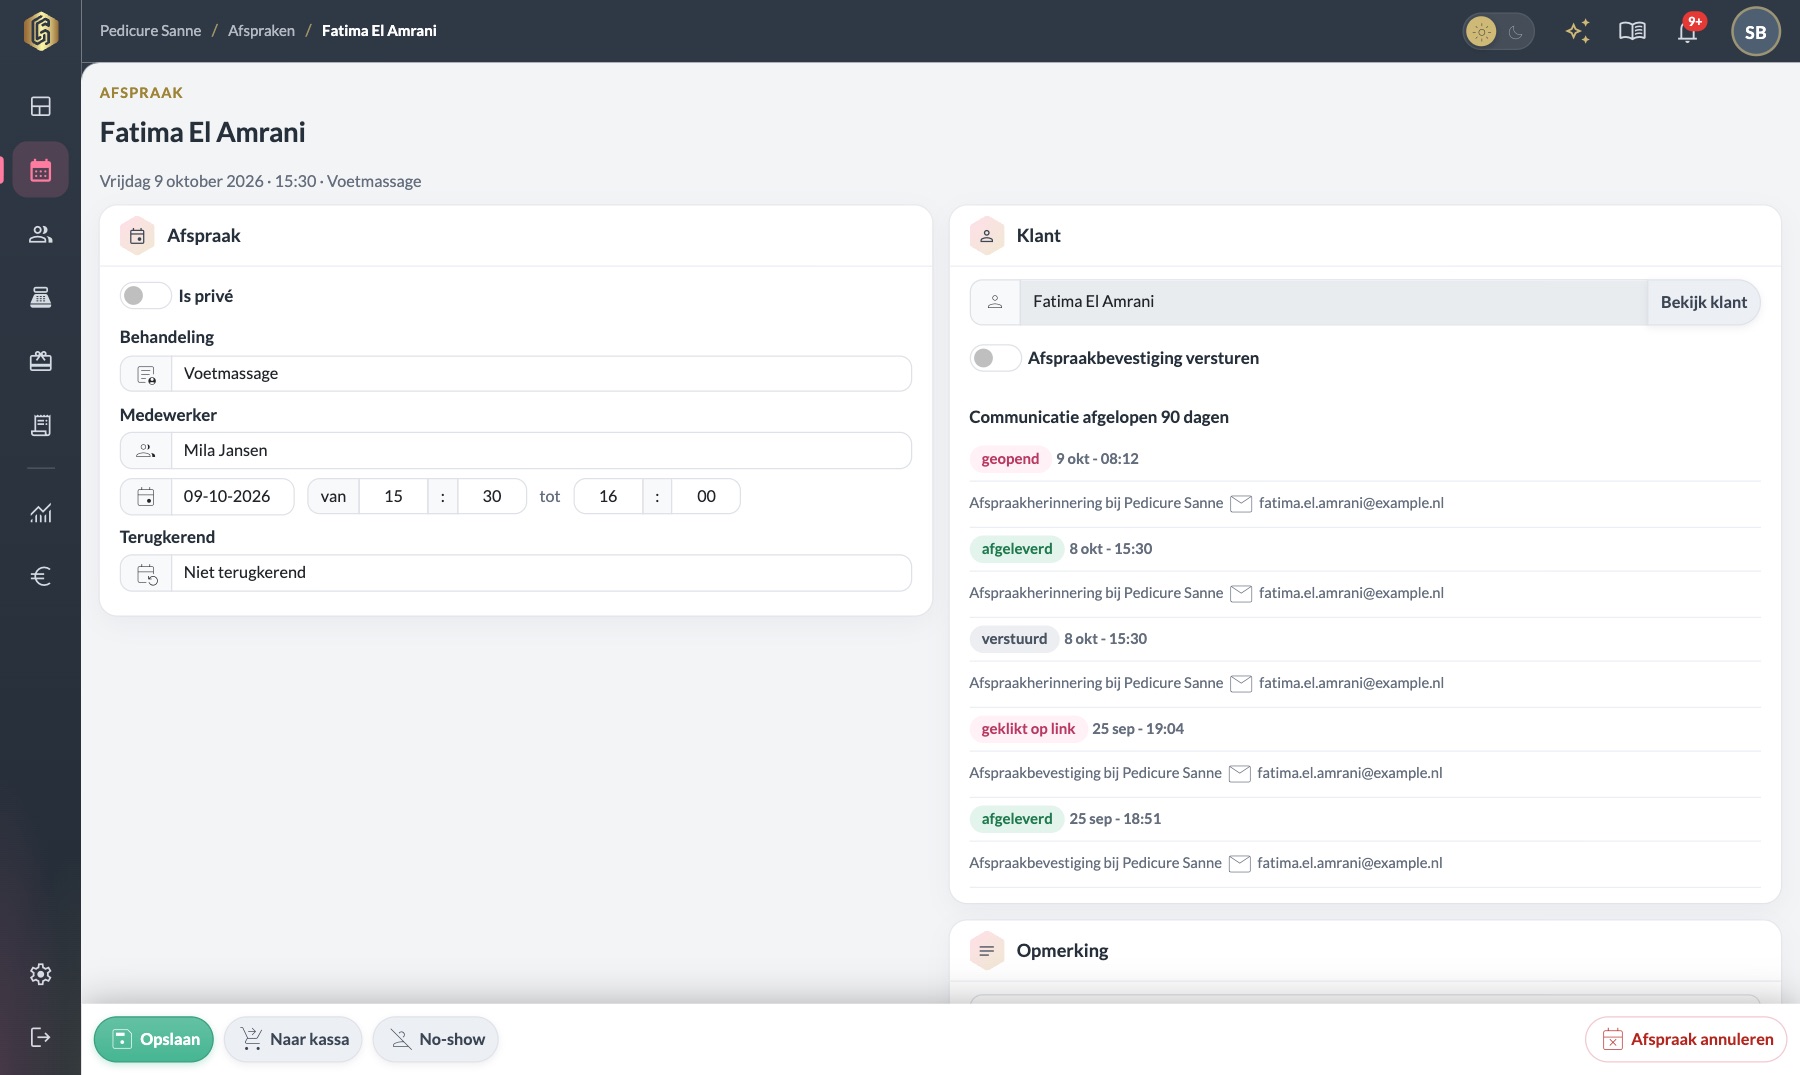This screenshot has width=1800, height=1075.
Task: Click the calendar icon beside date 09-10-2026
Action: 146,496
